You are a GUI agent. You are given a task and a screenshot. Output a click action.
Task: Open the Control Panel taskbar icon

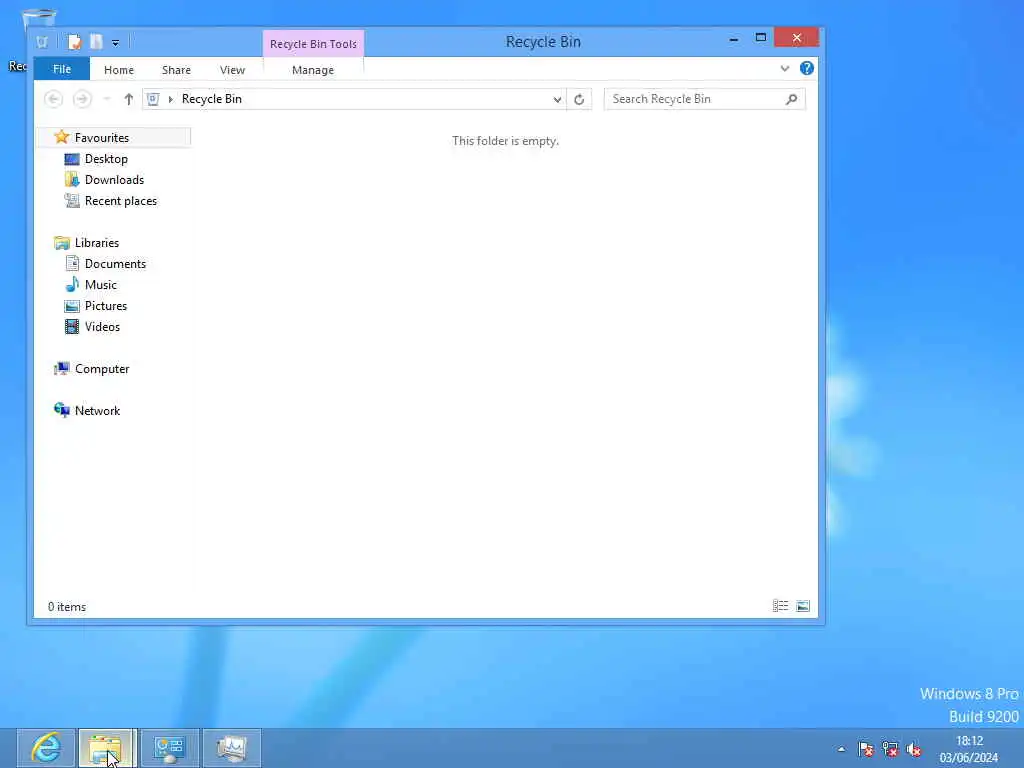(170, 748)
